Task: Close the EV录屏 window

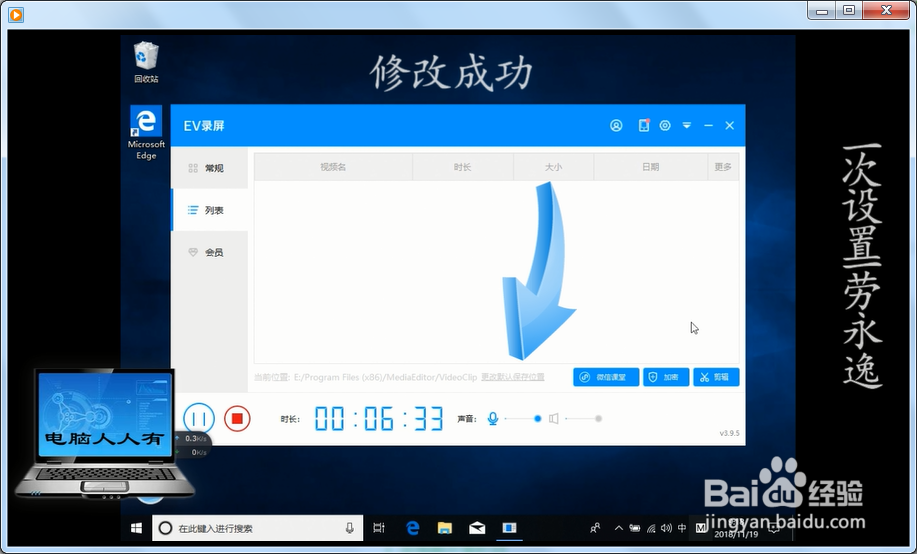Action: point(729,125)
